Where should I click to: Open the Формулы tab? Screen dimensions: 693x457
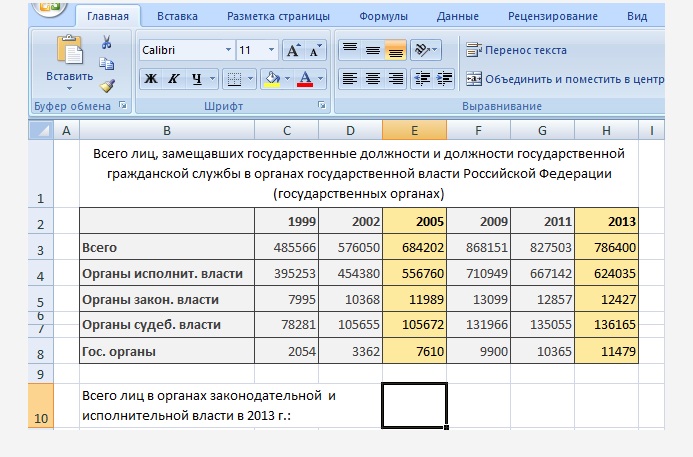[x=383, y=16]
